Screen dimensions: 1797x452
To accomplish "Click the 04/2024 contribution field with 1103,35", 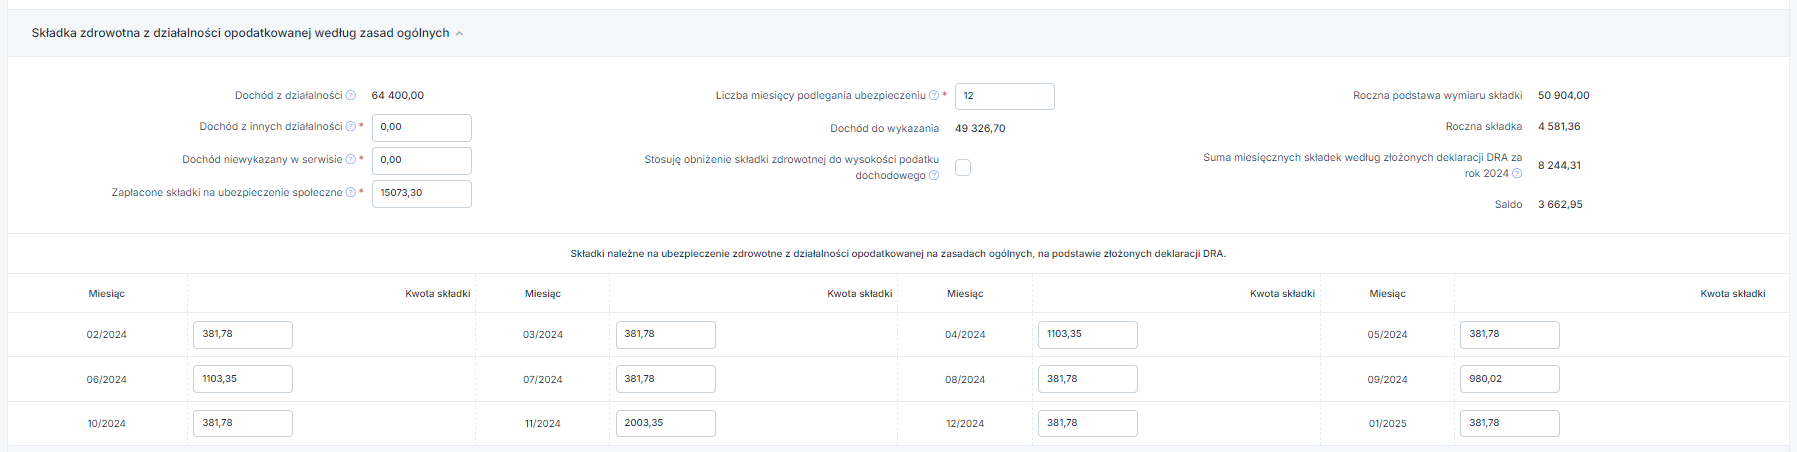I will (1088, 334).
